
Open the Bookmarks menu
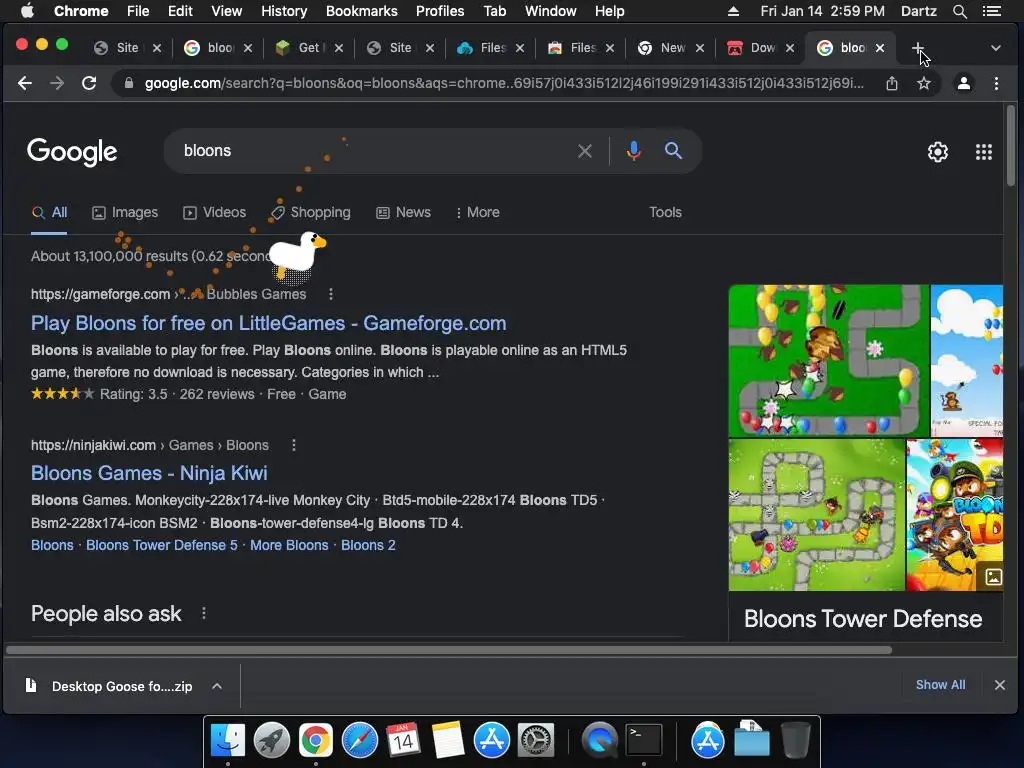tap(361, 11)
